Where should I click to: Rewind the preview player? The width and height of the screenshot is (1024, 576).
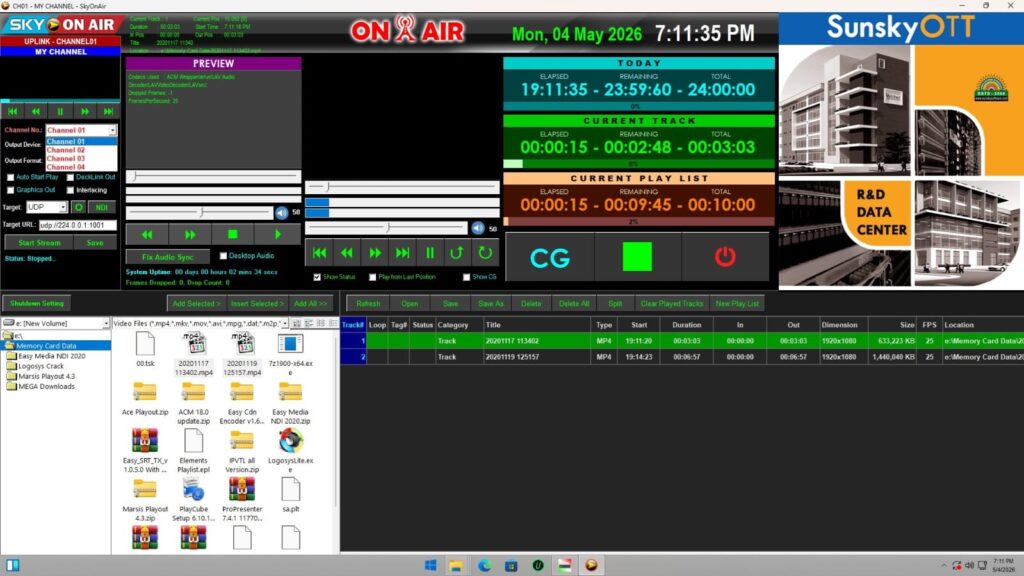click(147, 234)
